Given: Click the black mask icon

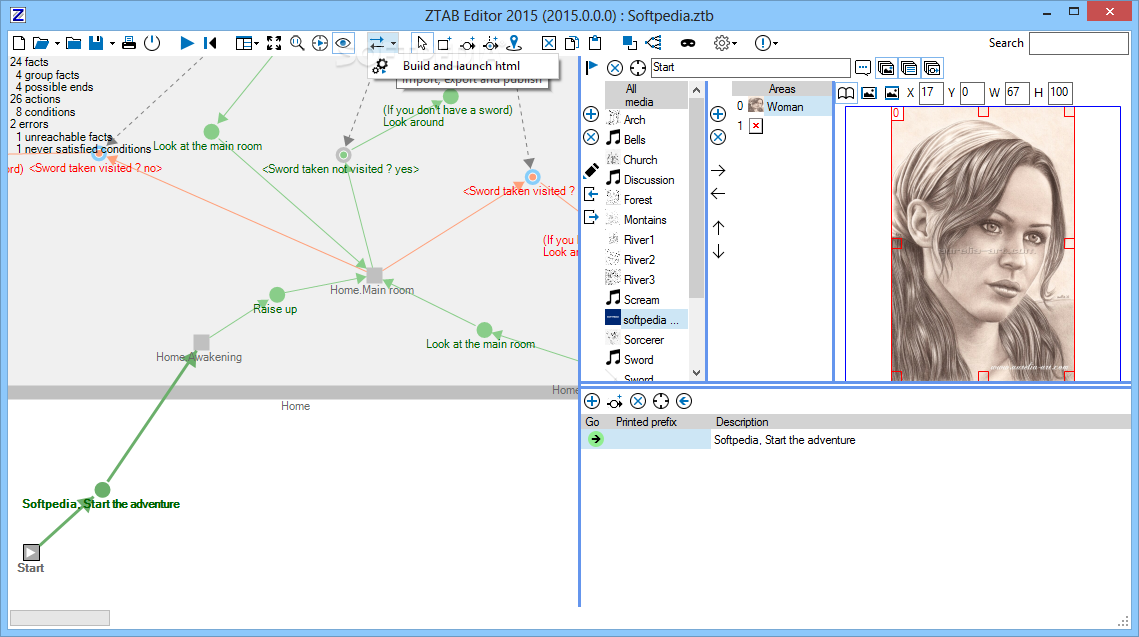Looking at the screenshot, I should click(x=687, y=44).
